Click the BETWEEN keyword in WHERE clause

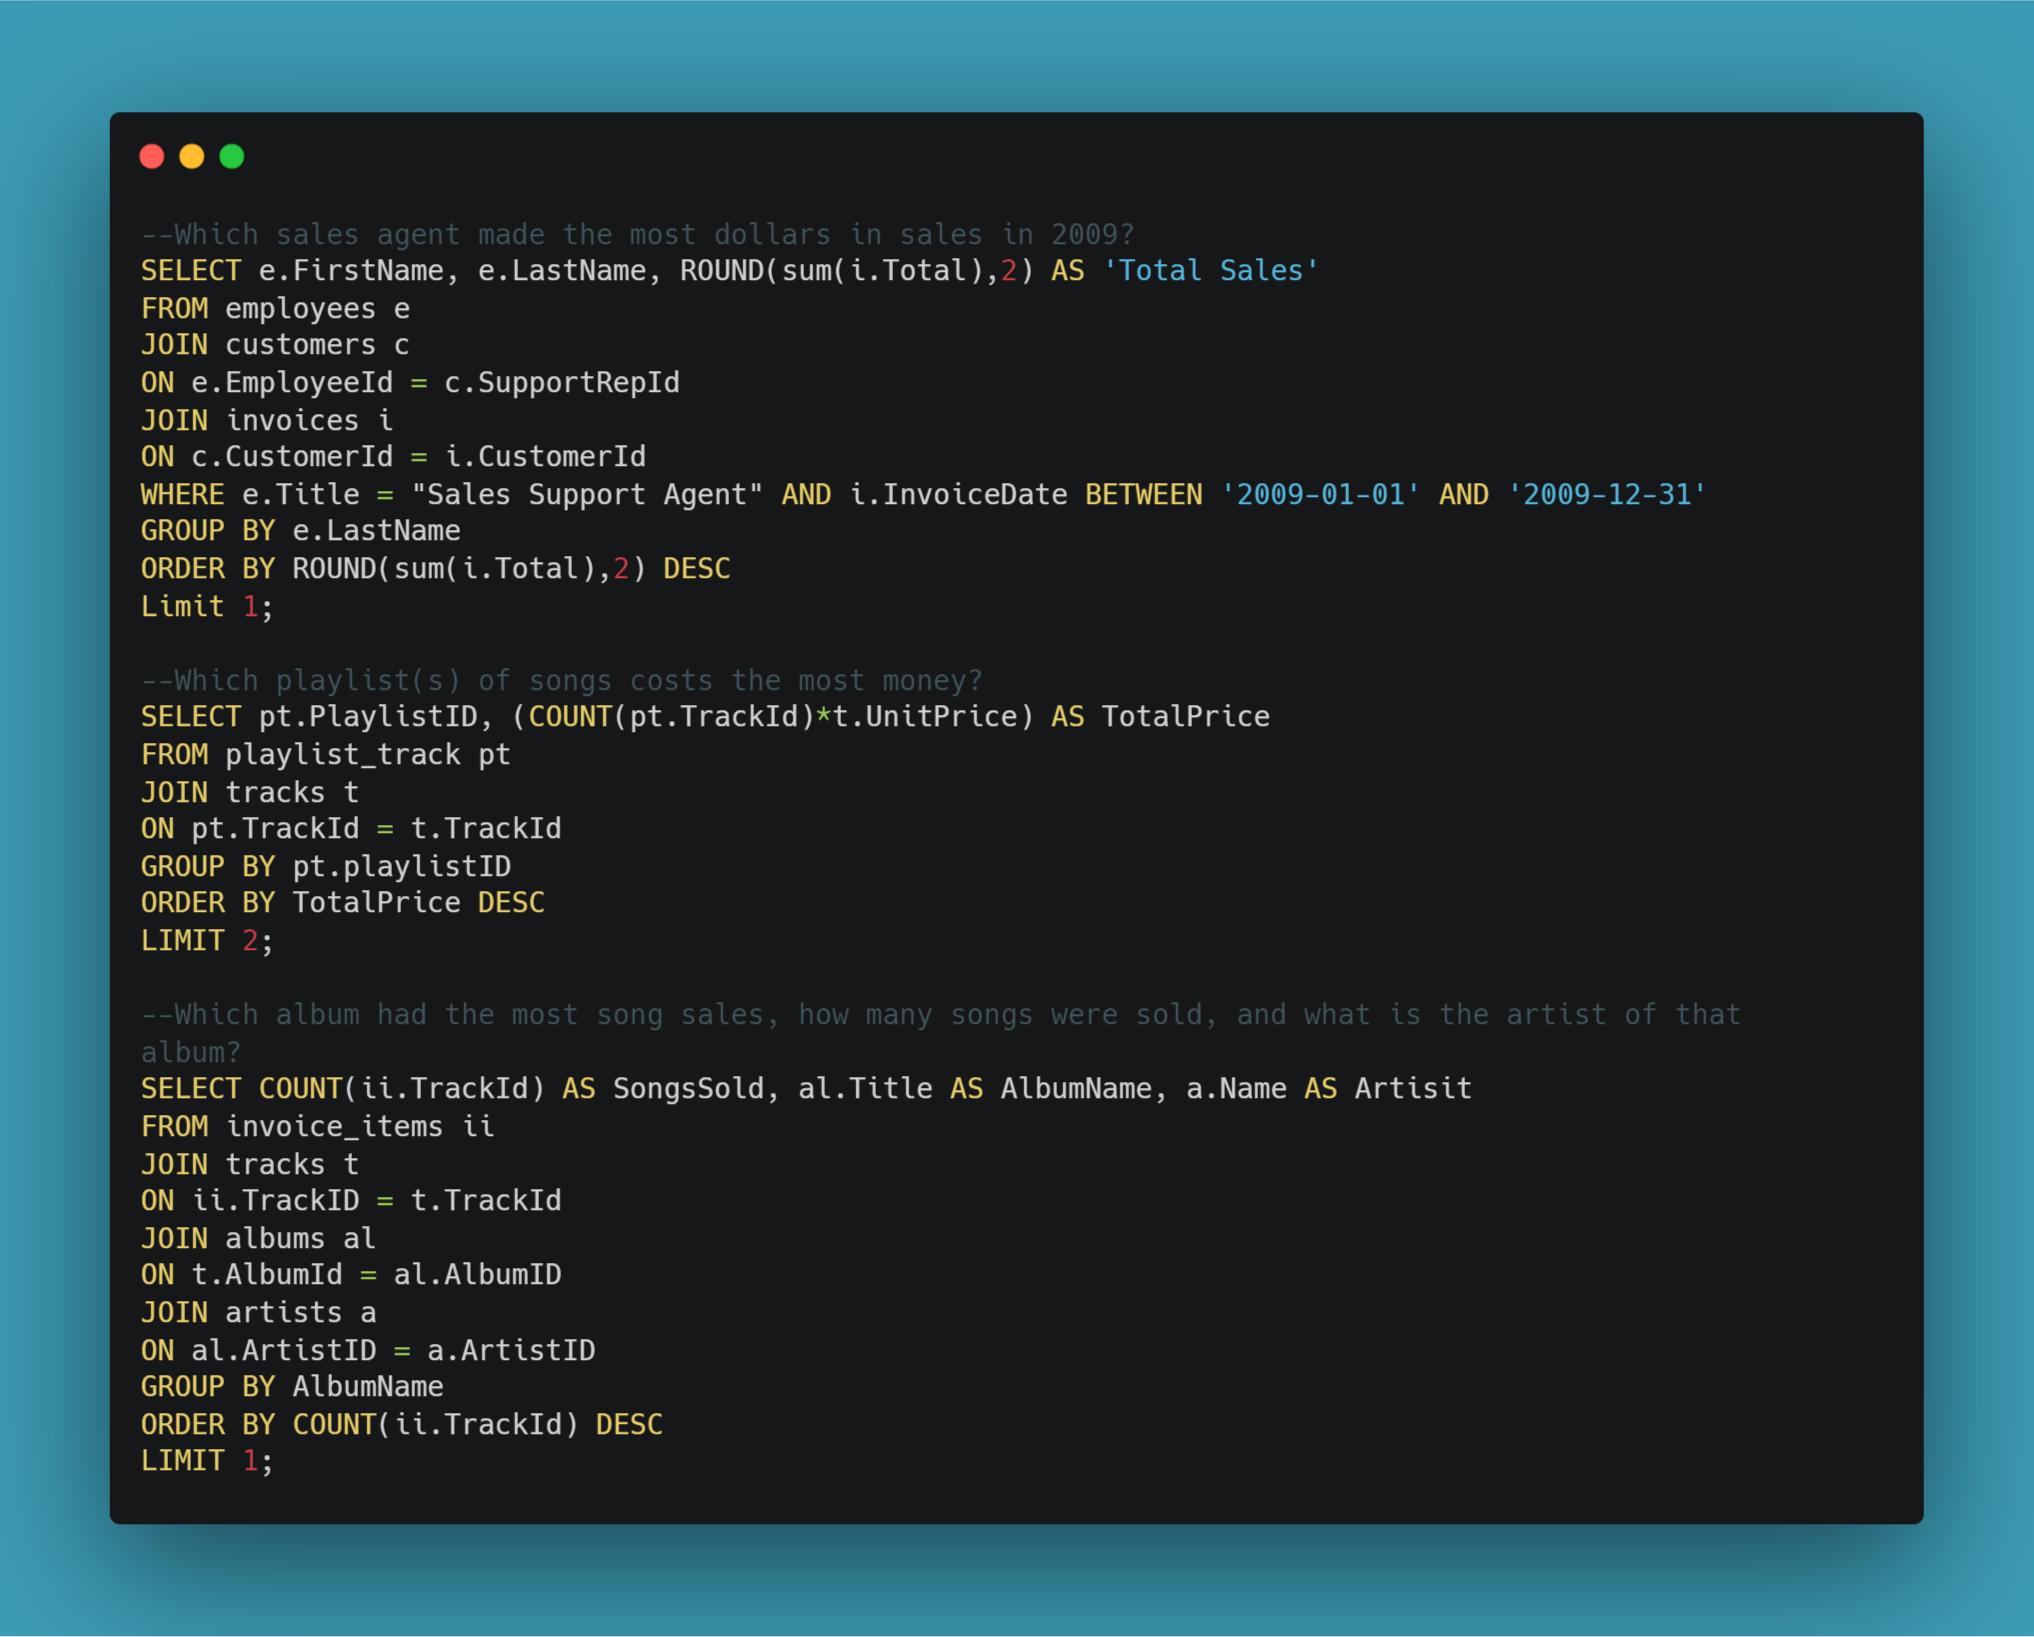pos(1143,494)
